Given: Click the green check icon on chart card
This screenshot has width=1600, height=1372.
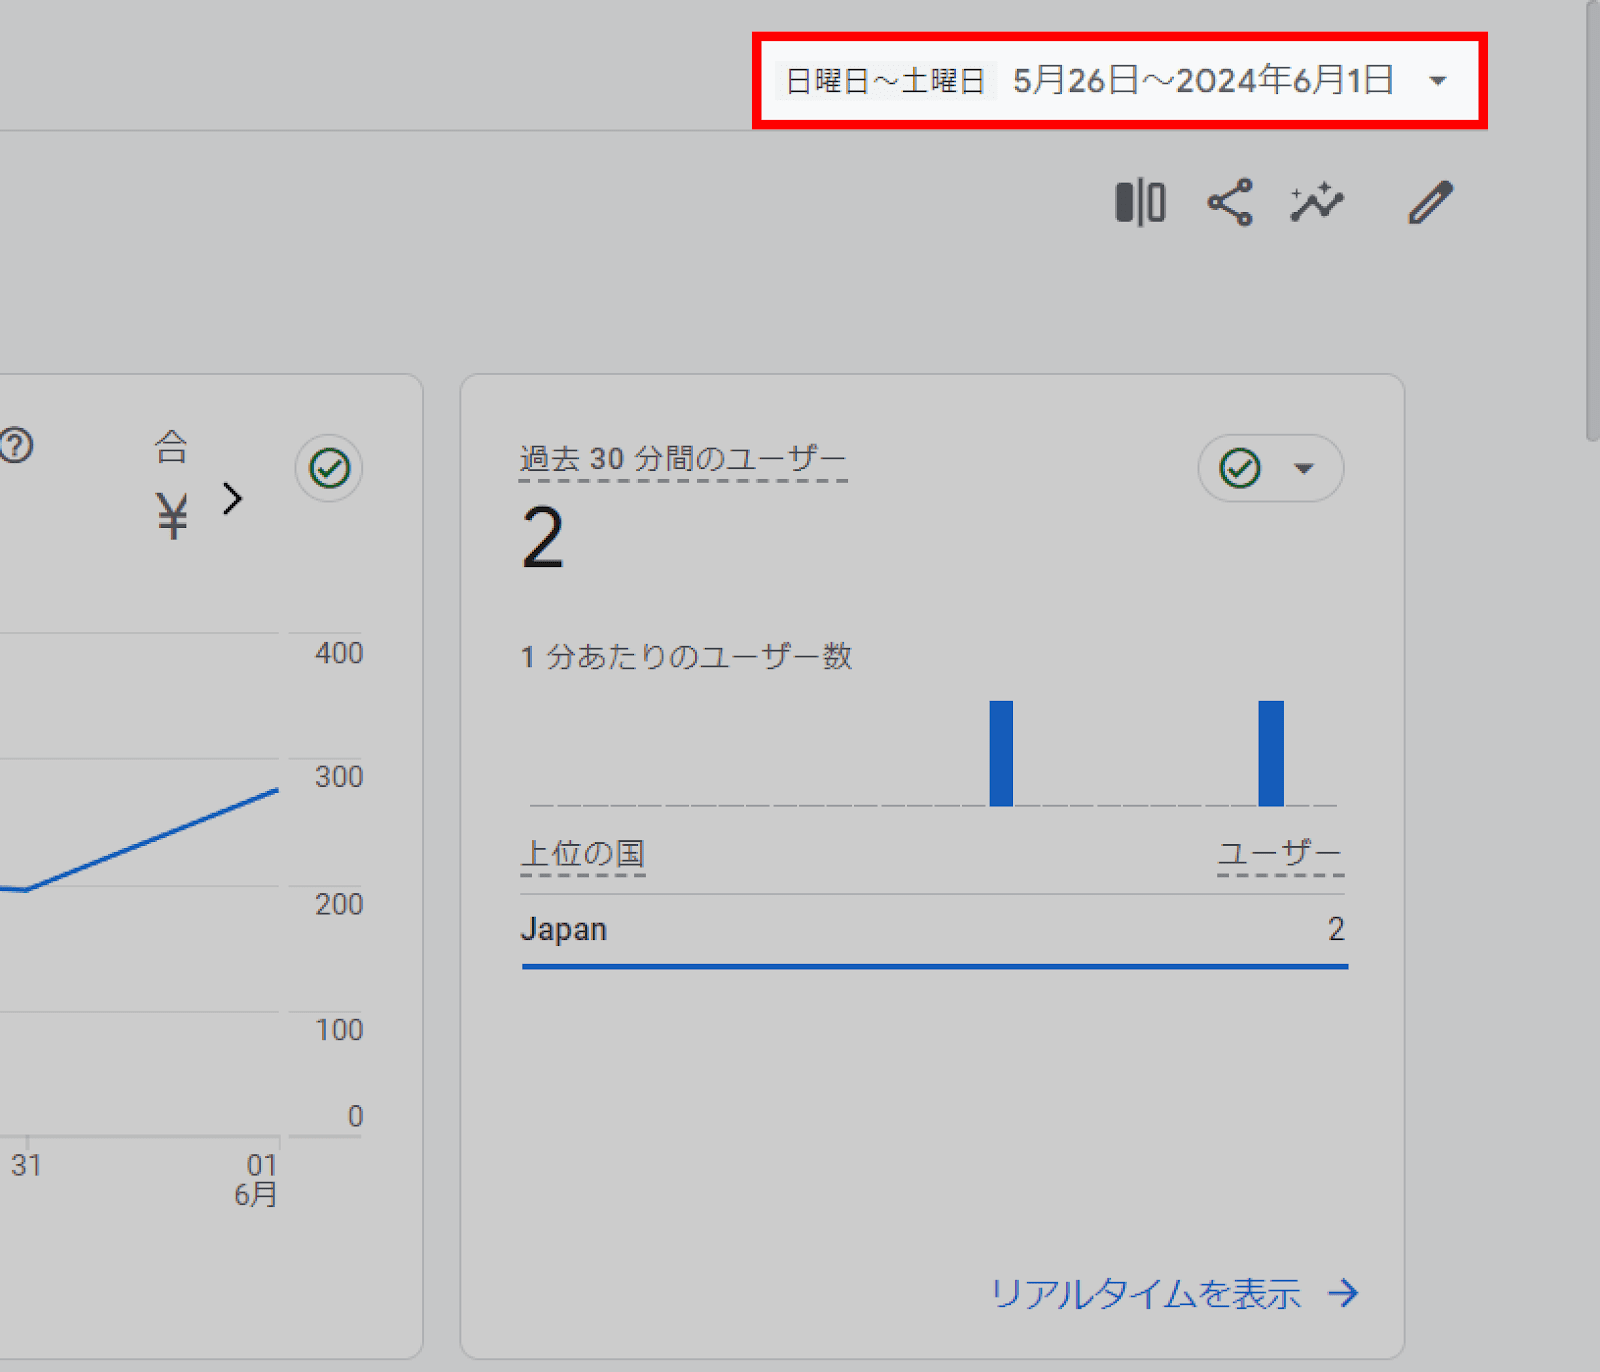Looking at the screenshot, I should 329,468.
